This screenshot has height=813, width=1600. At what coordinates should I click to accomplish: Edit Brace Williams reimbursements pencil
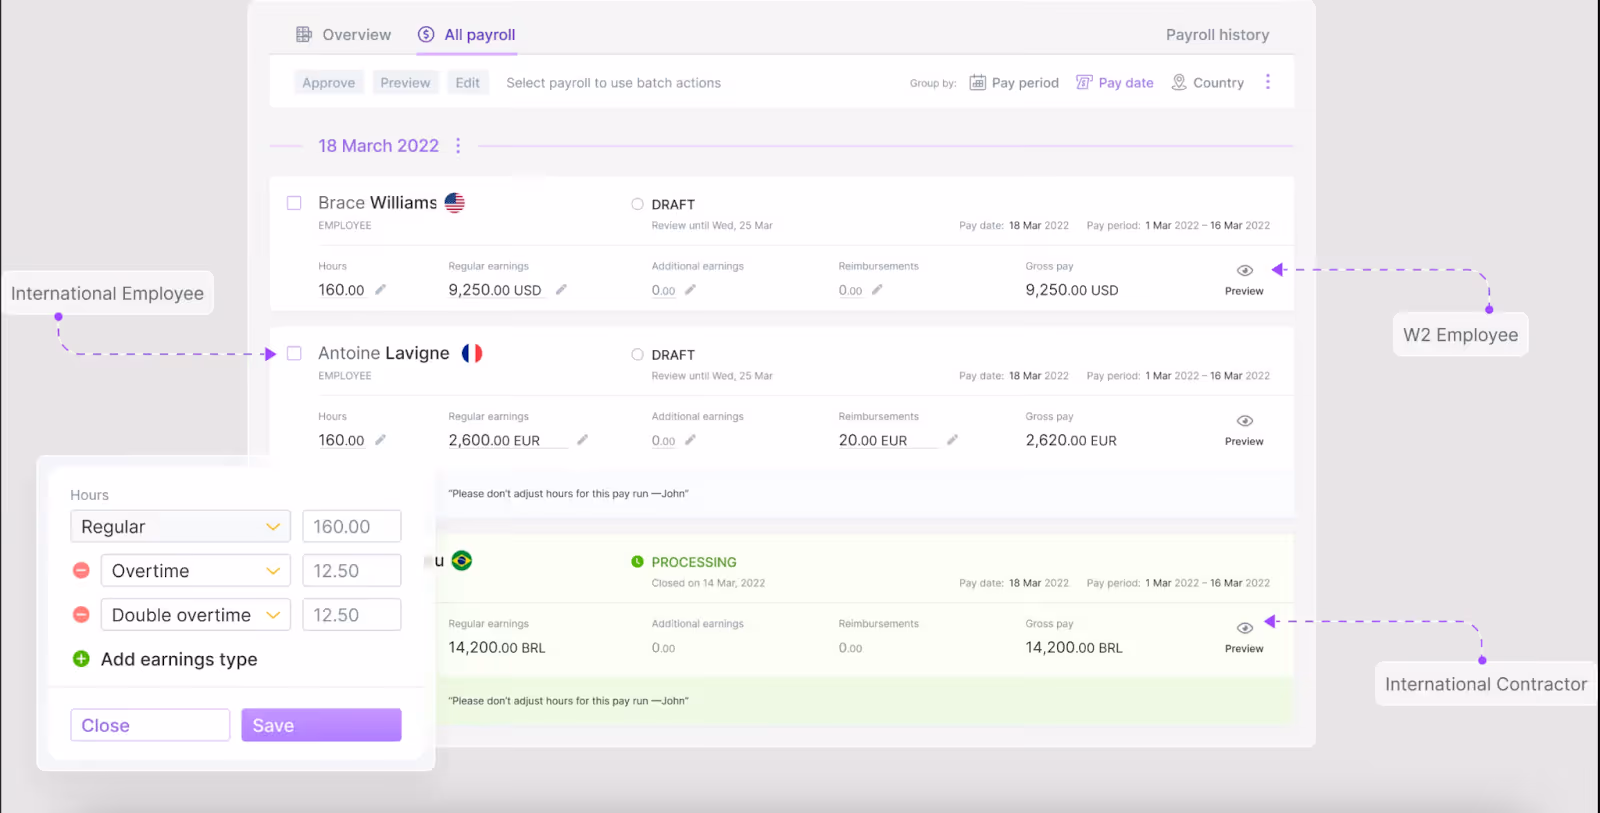[x=877, y=290]
